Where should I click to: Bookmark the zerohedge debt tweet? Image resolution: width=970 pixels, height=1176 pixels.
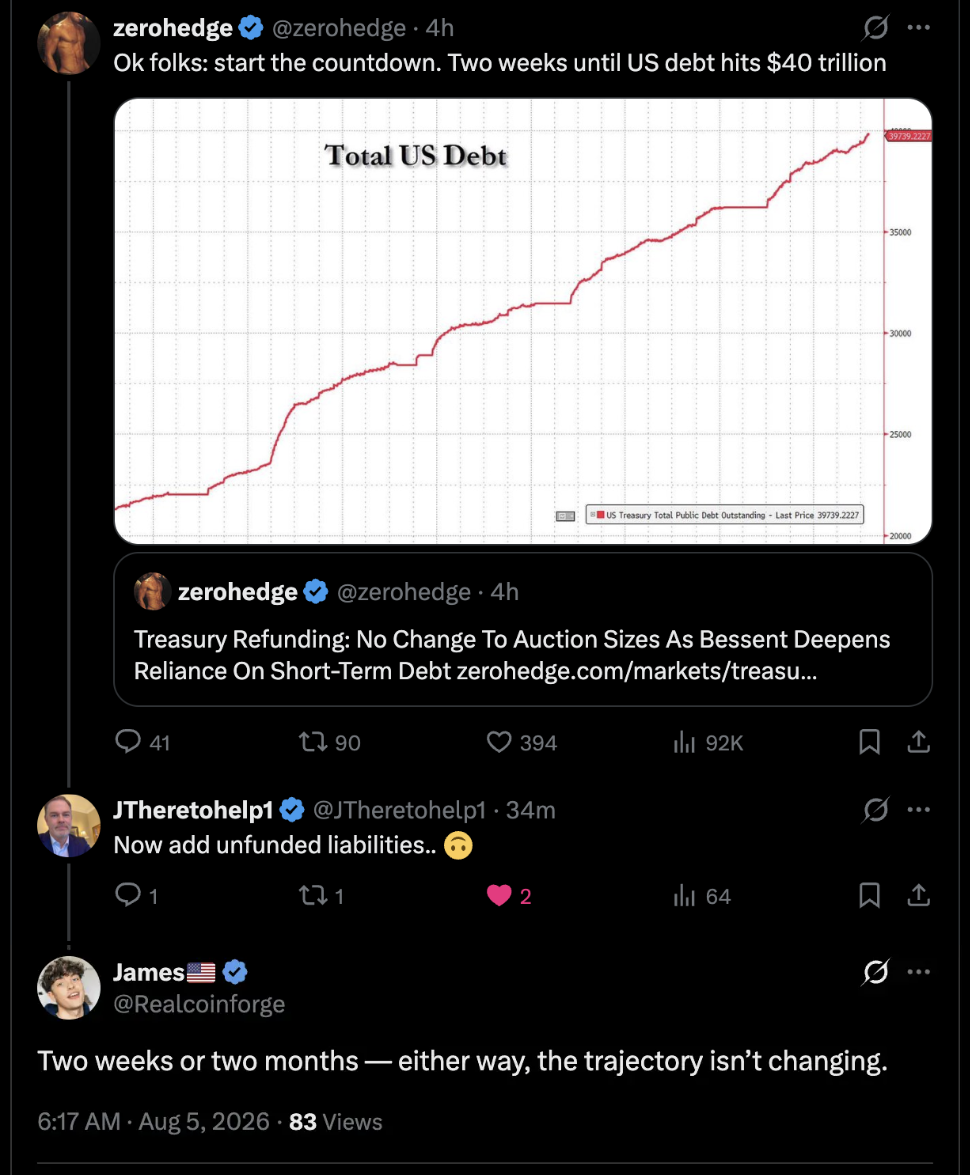pyautogui.click(x=869, y=742)
